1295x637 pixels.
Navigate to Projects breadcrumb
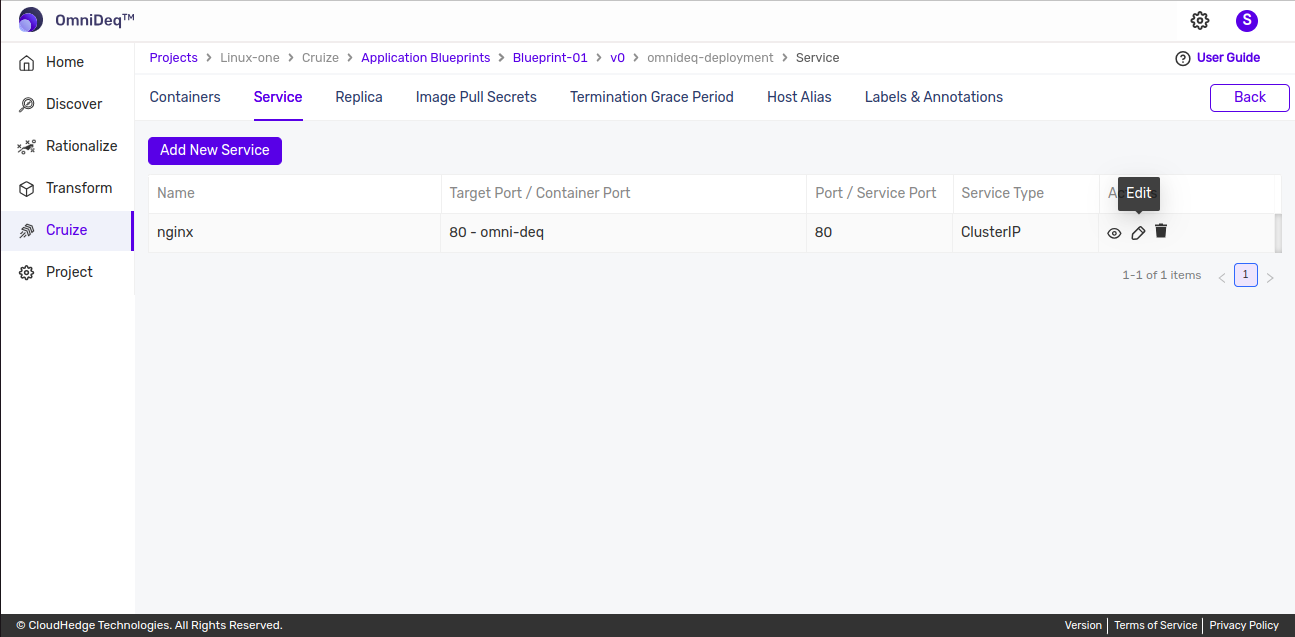pos(174,58)
